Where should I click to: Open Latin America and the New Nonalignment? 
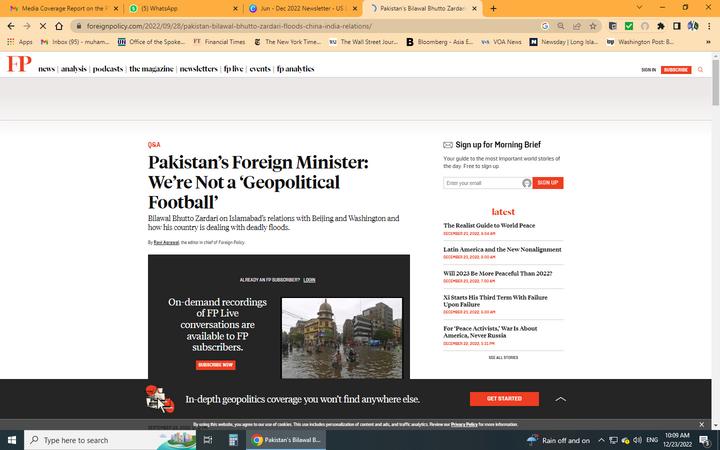502,249
